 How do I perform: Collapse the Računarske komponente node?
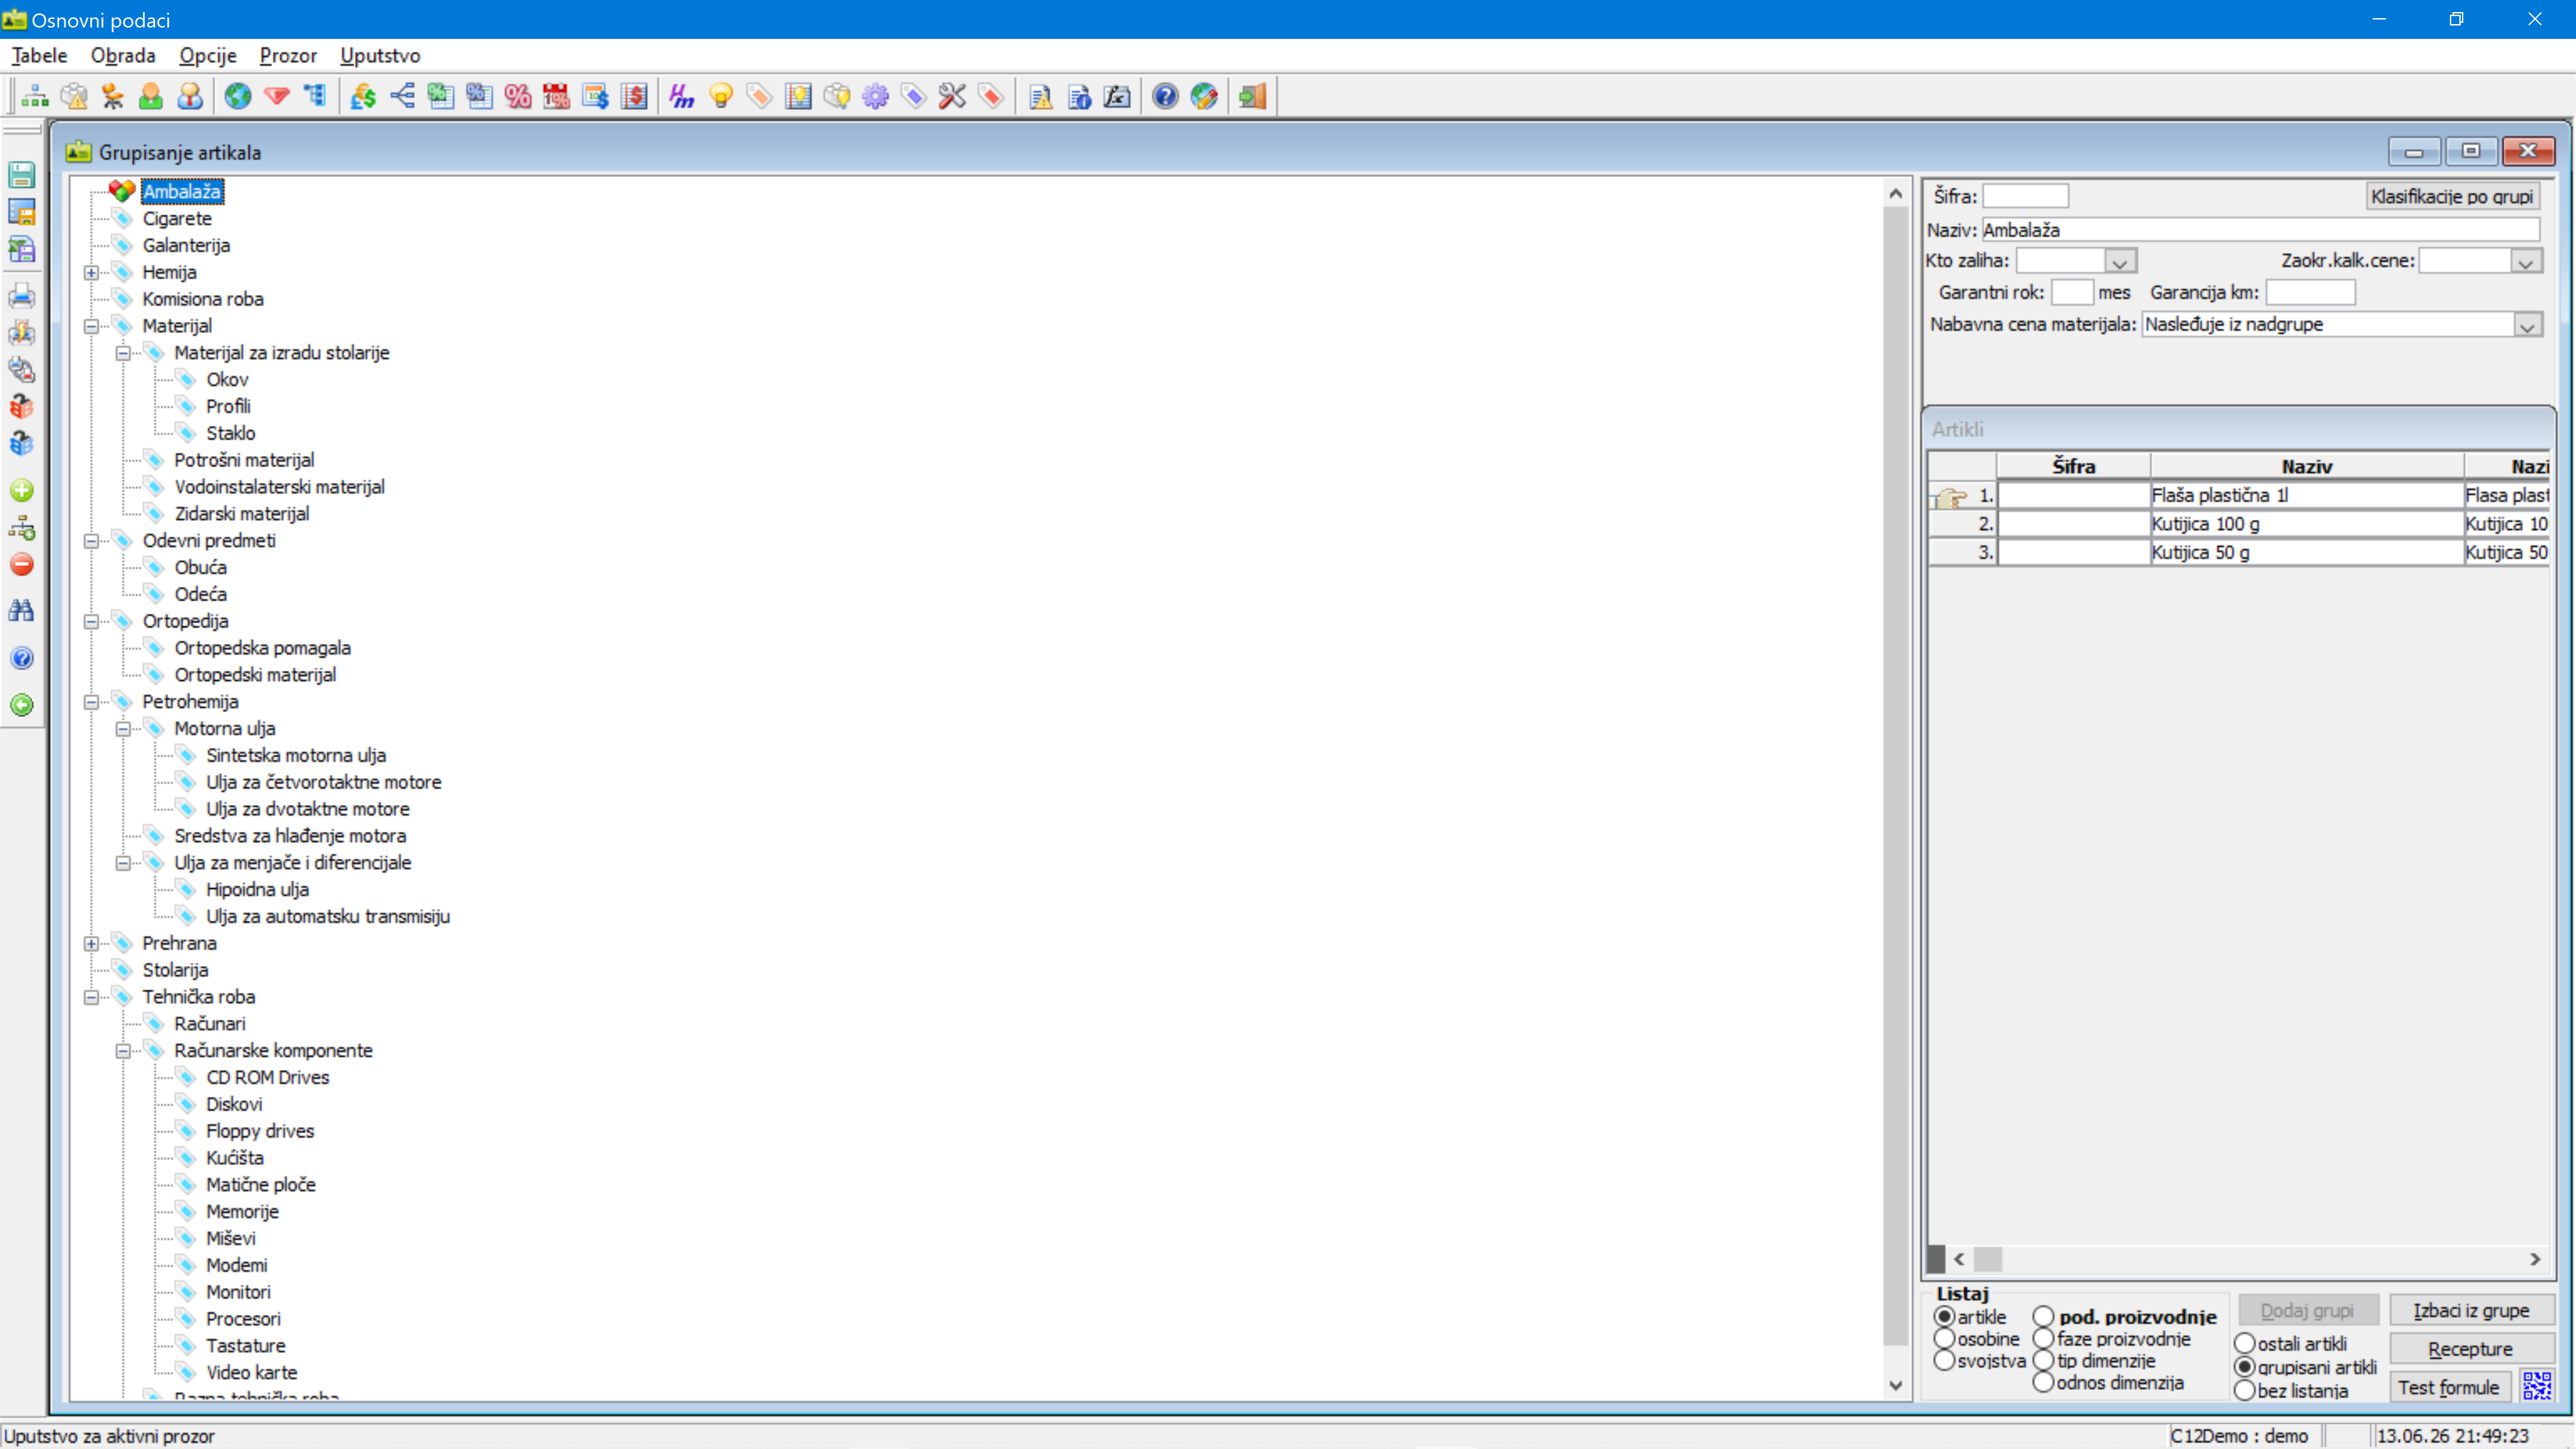pyautogui.click(x=123, y=1050)
